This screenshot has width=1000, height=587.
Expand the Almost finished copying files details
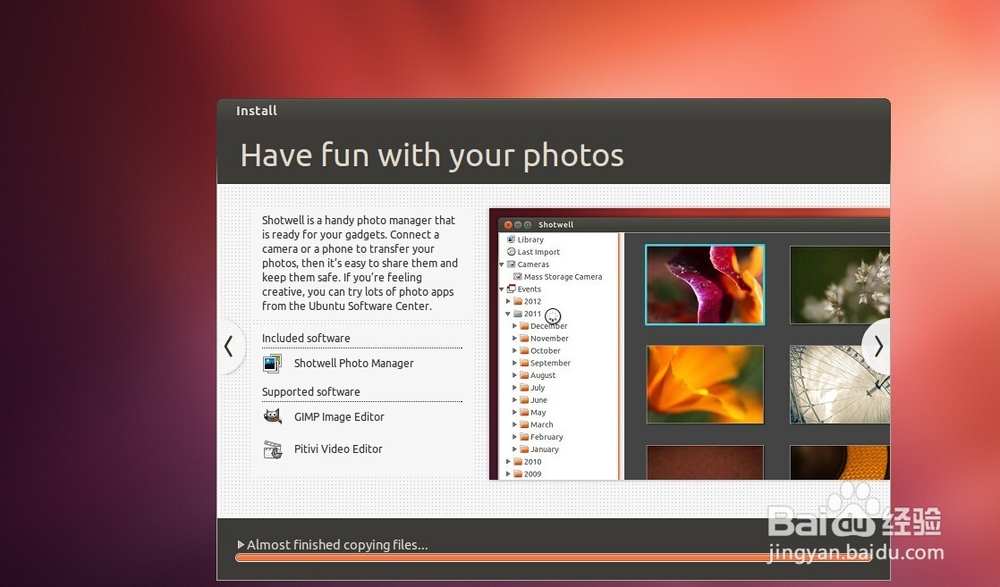point(239,545)
